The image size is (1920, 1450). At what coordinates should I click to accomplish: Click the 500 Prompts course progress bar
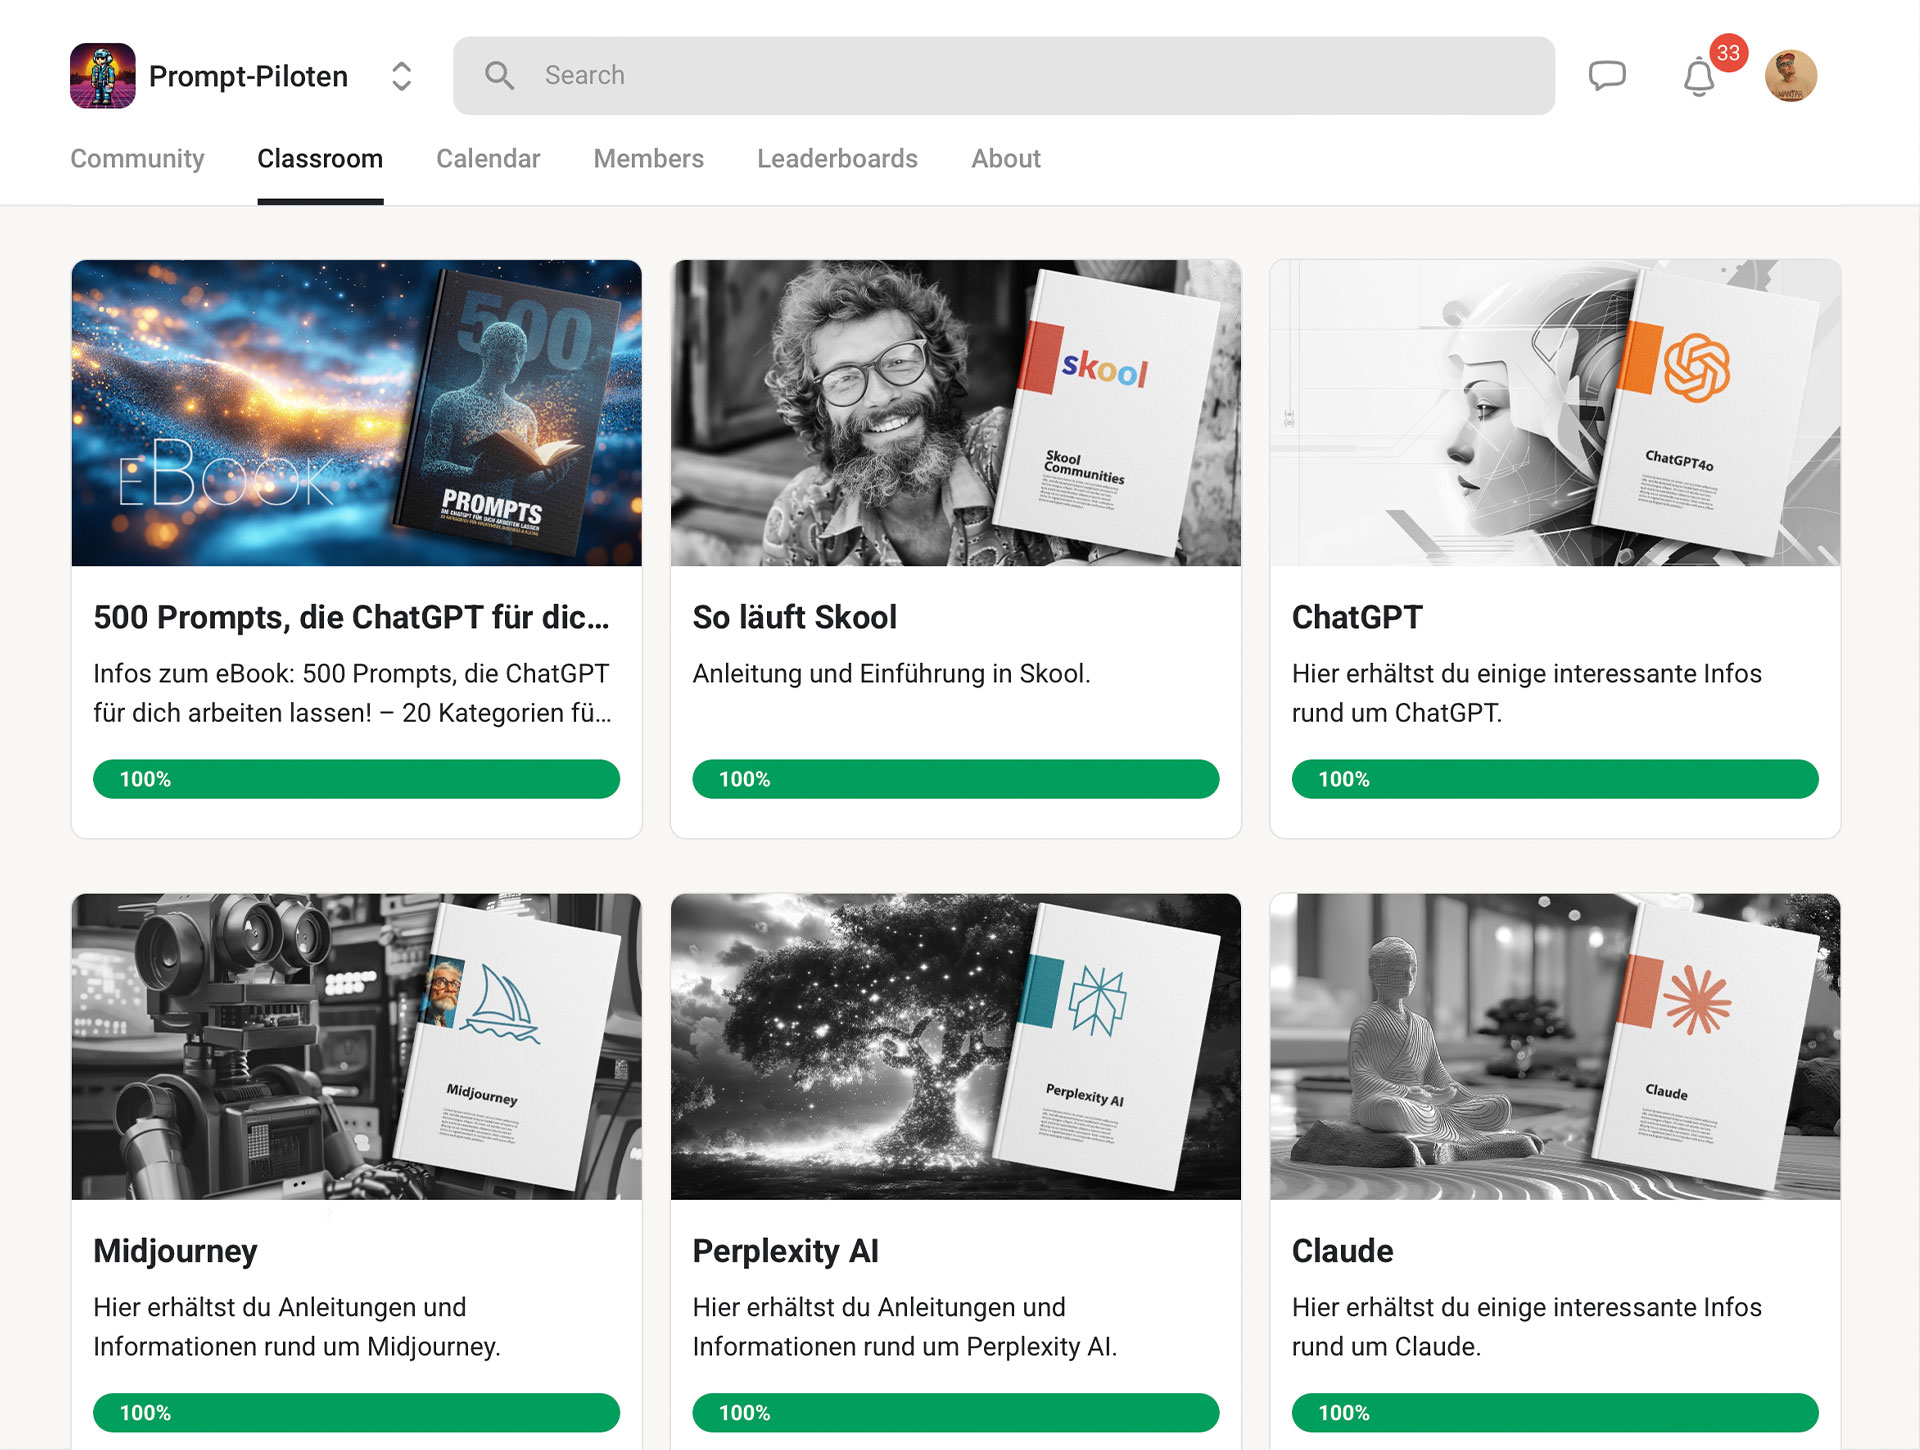click(x=357, y=779)
